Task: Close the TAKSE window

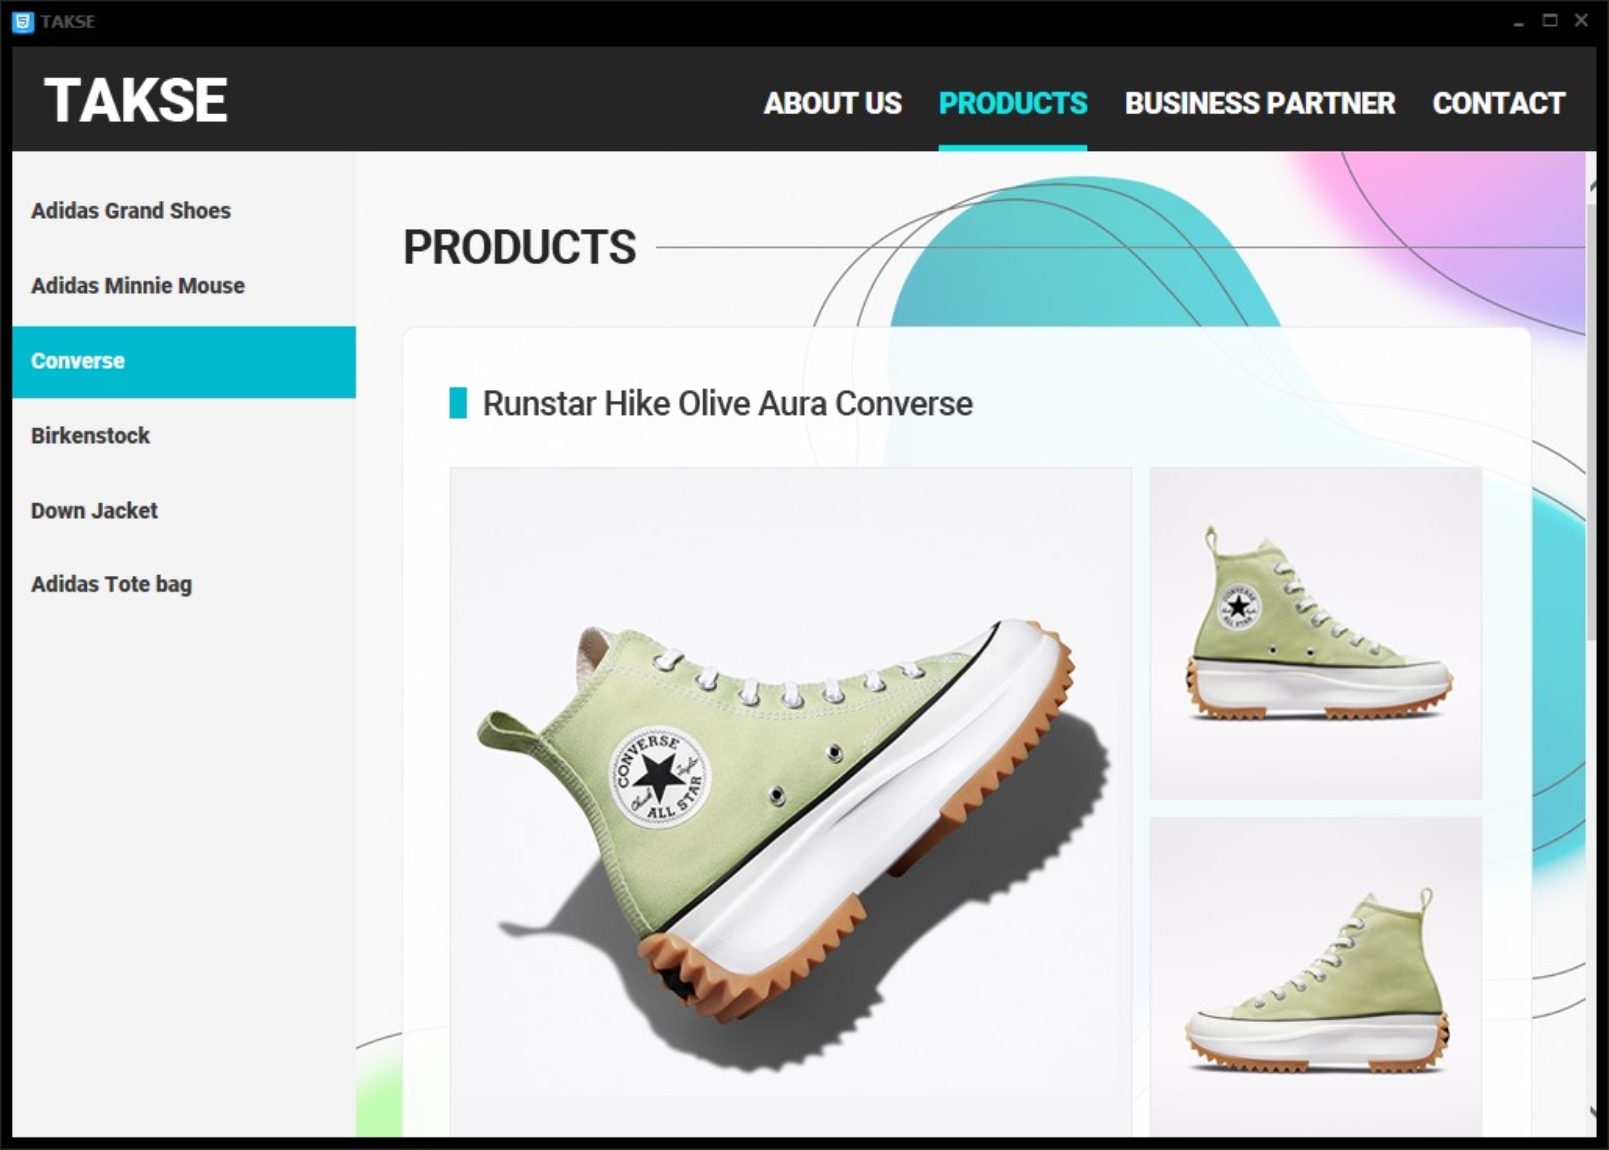Action: coord(1581,21)
